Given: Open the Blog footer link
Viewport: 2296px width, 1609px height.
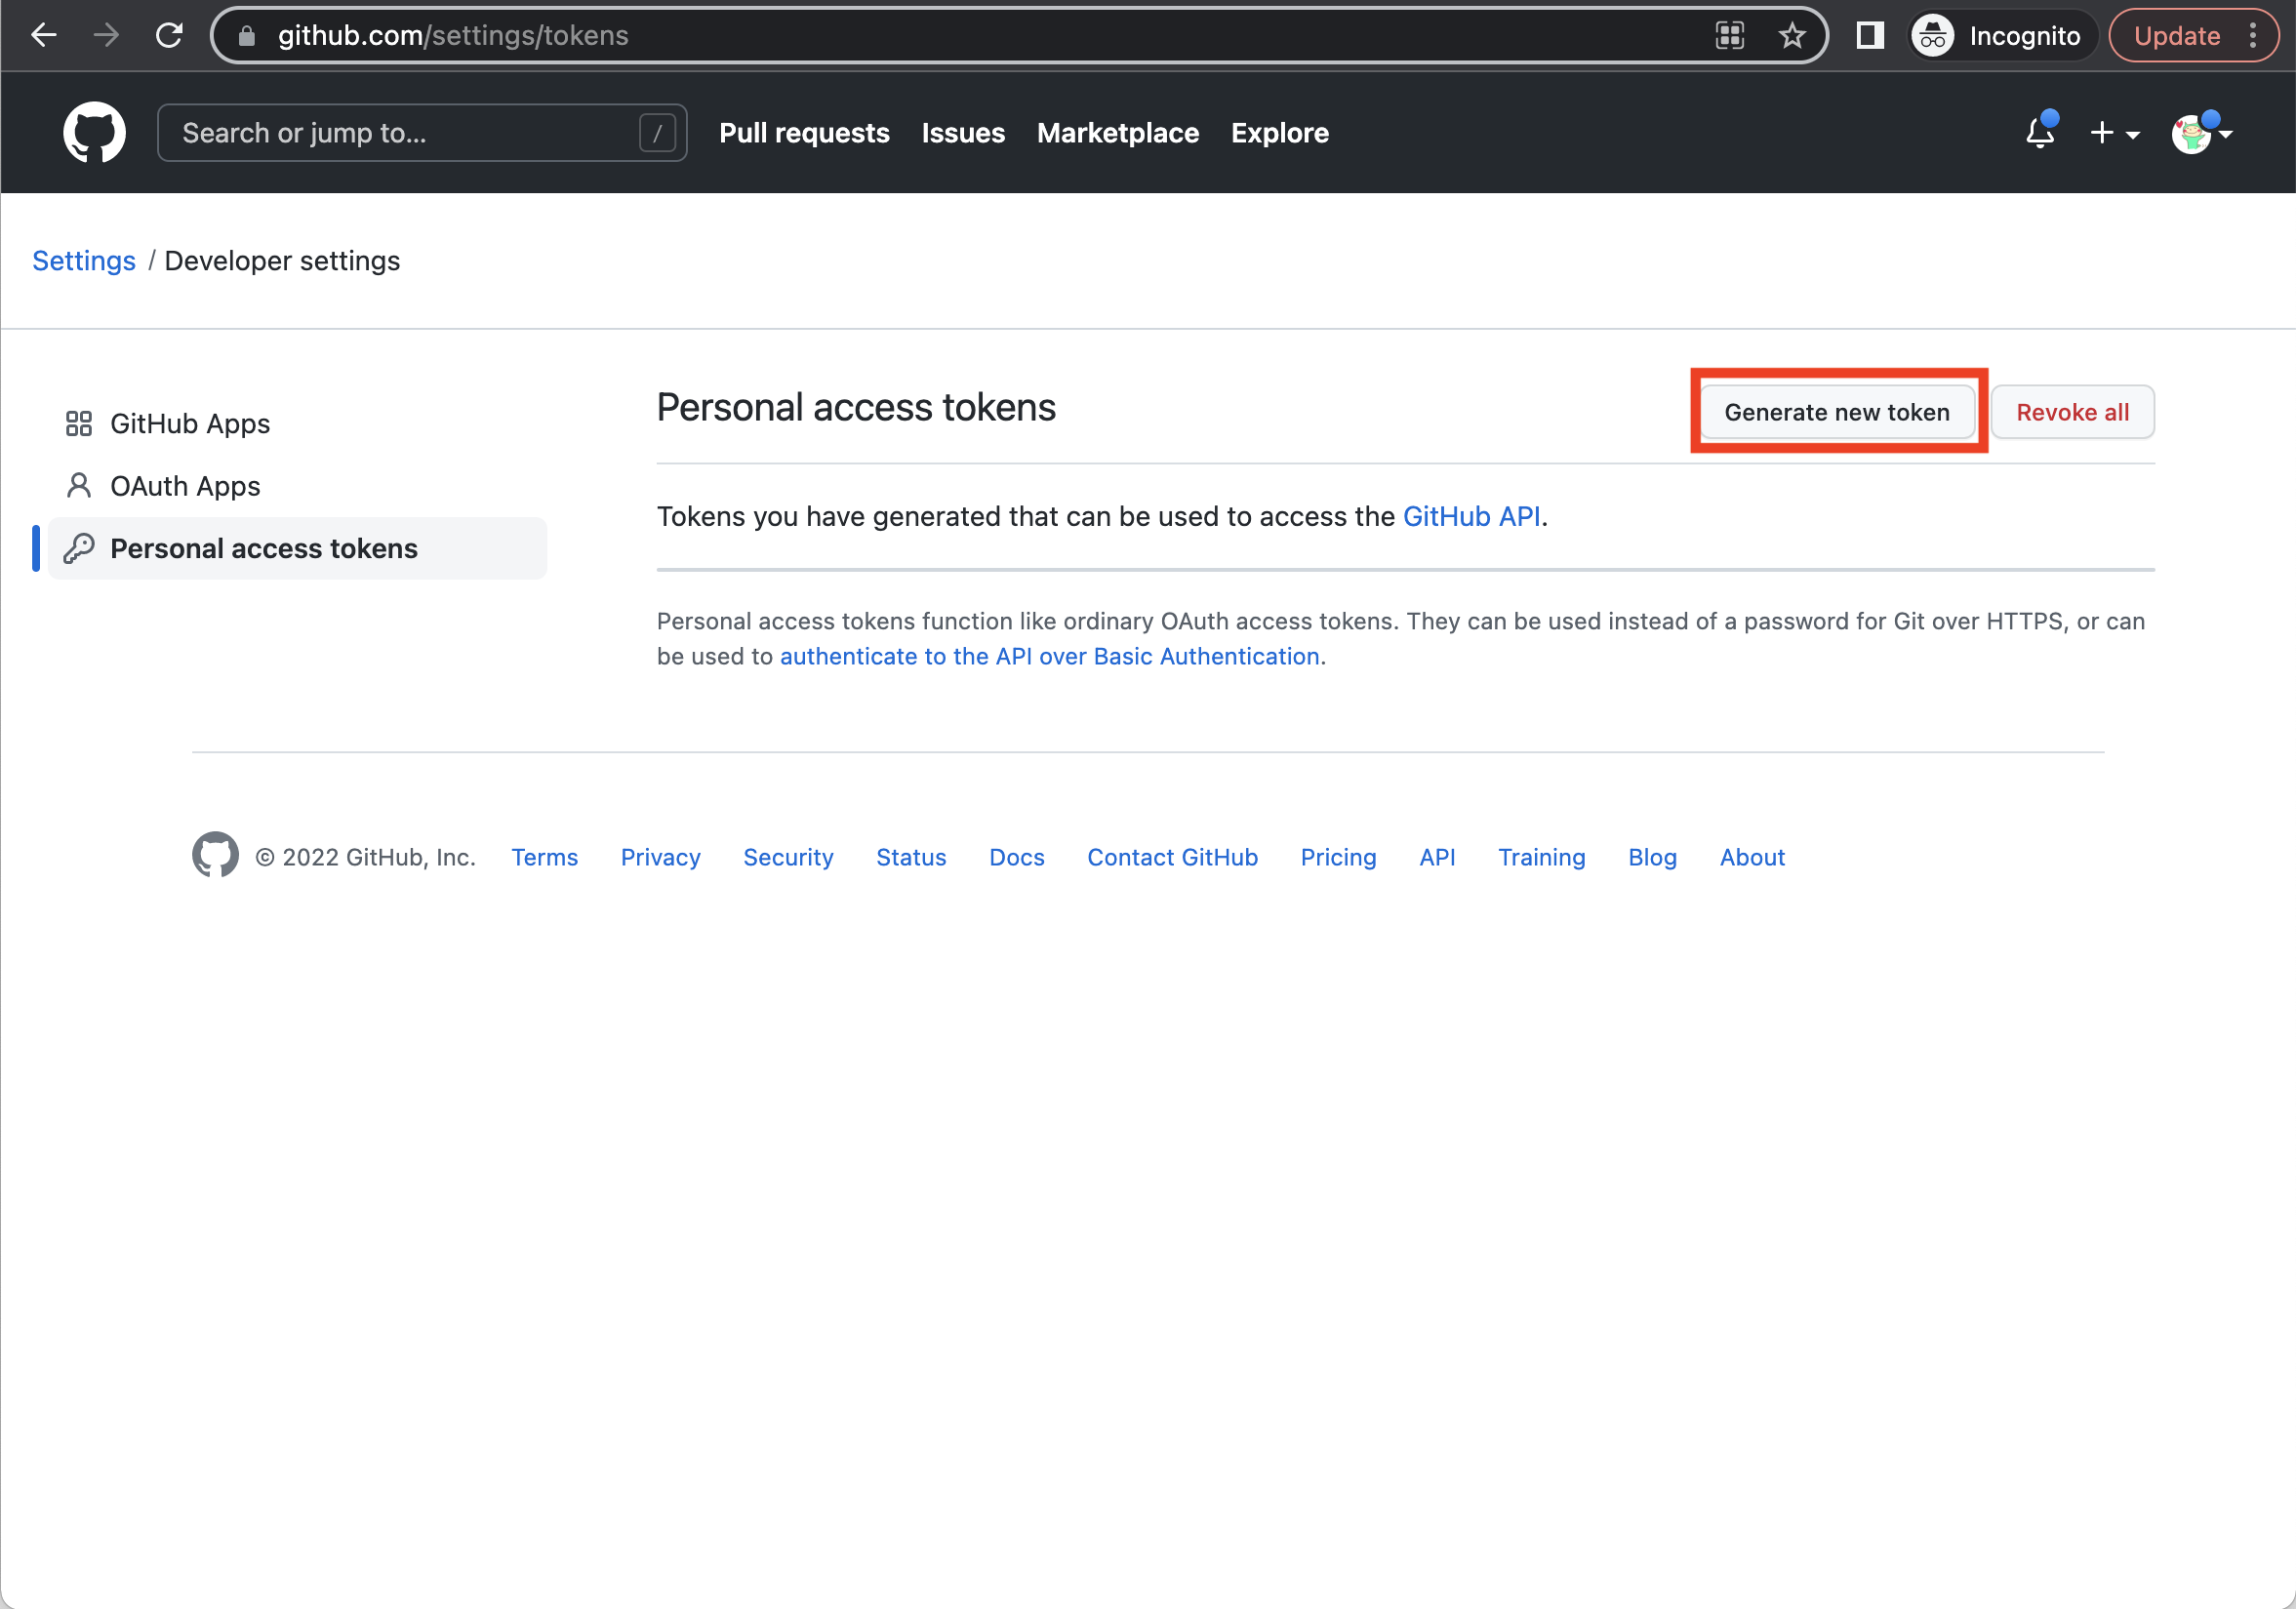Looking at the screenshot, I should coord(1652,857).
